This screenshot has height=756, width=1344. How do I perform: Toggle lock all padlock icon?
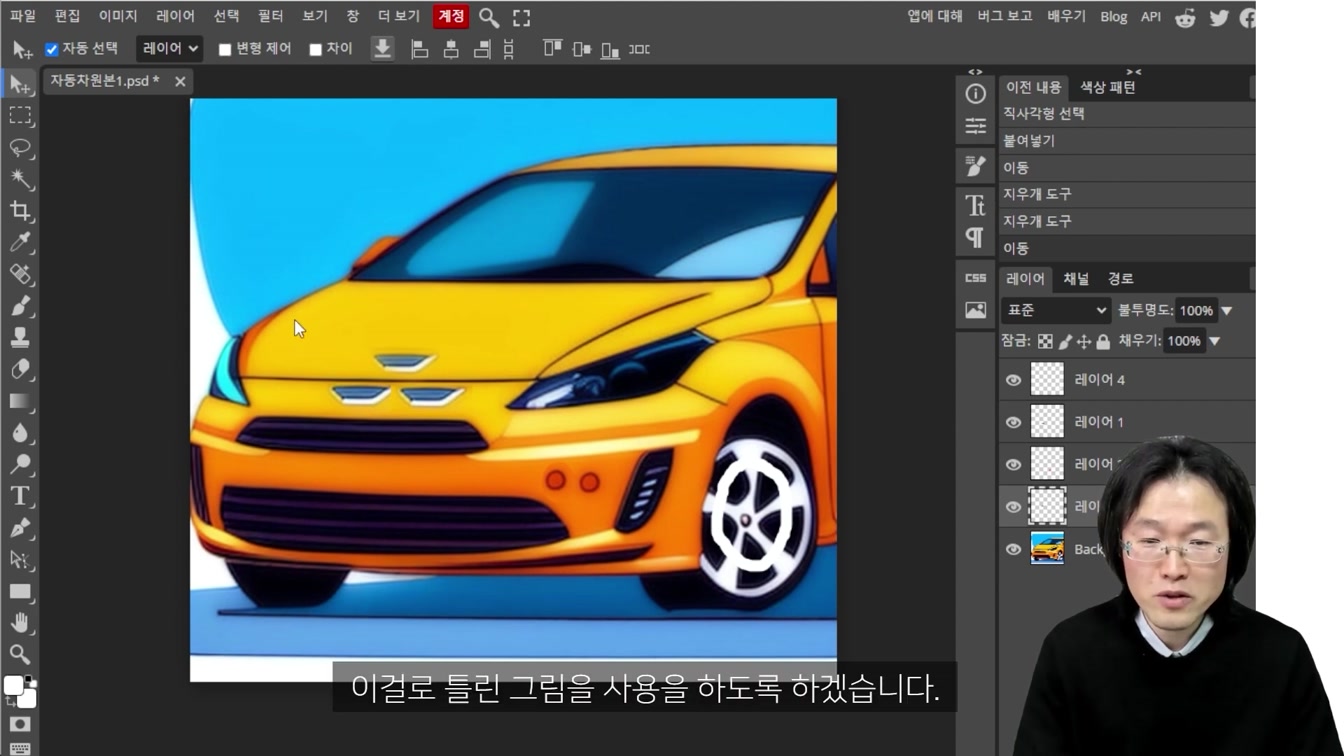(1103, 342)
